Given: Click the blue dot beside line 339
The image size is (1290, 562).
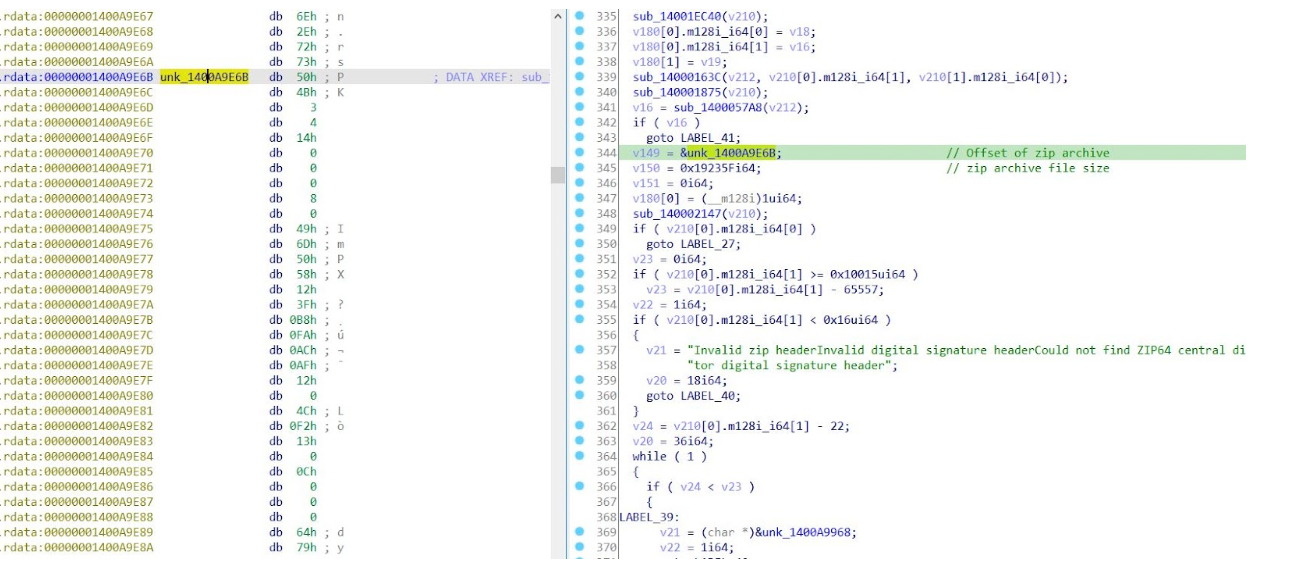Looking at the screenshot, I should 580,77.
